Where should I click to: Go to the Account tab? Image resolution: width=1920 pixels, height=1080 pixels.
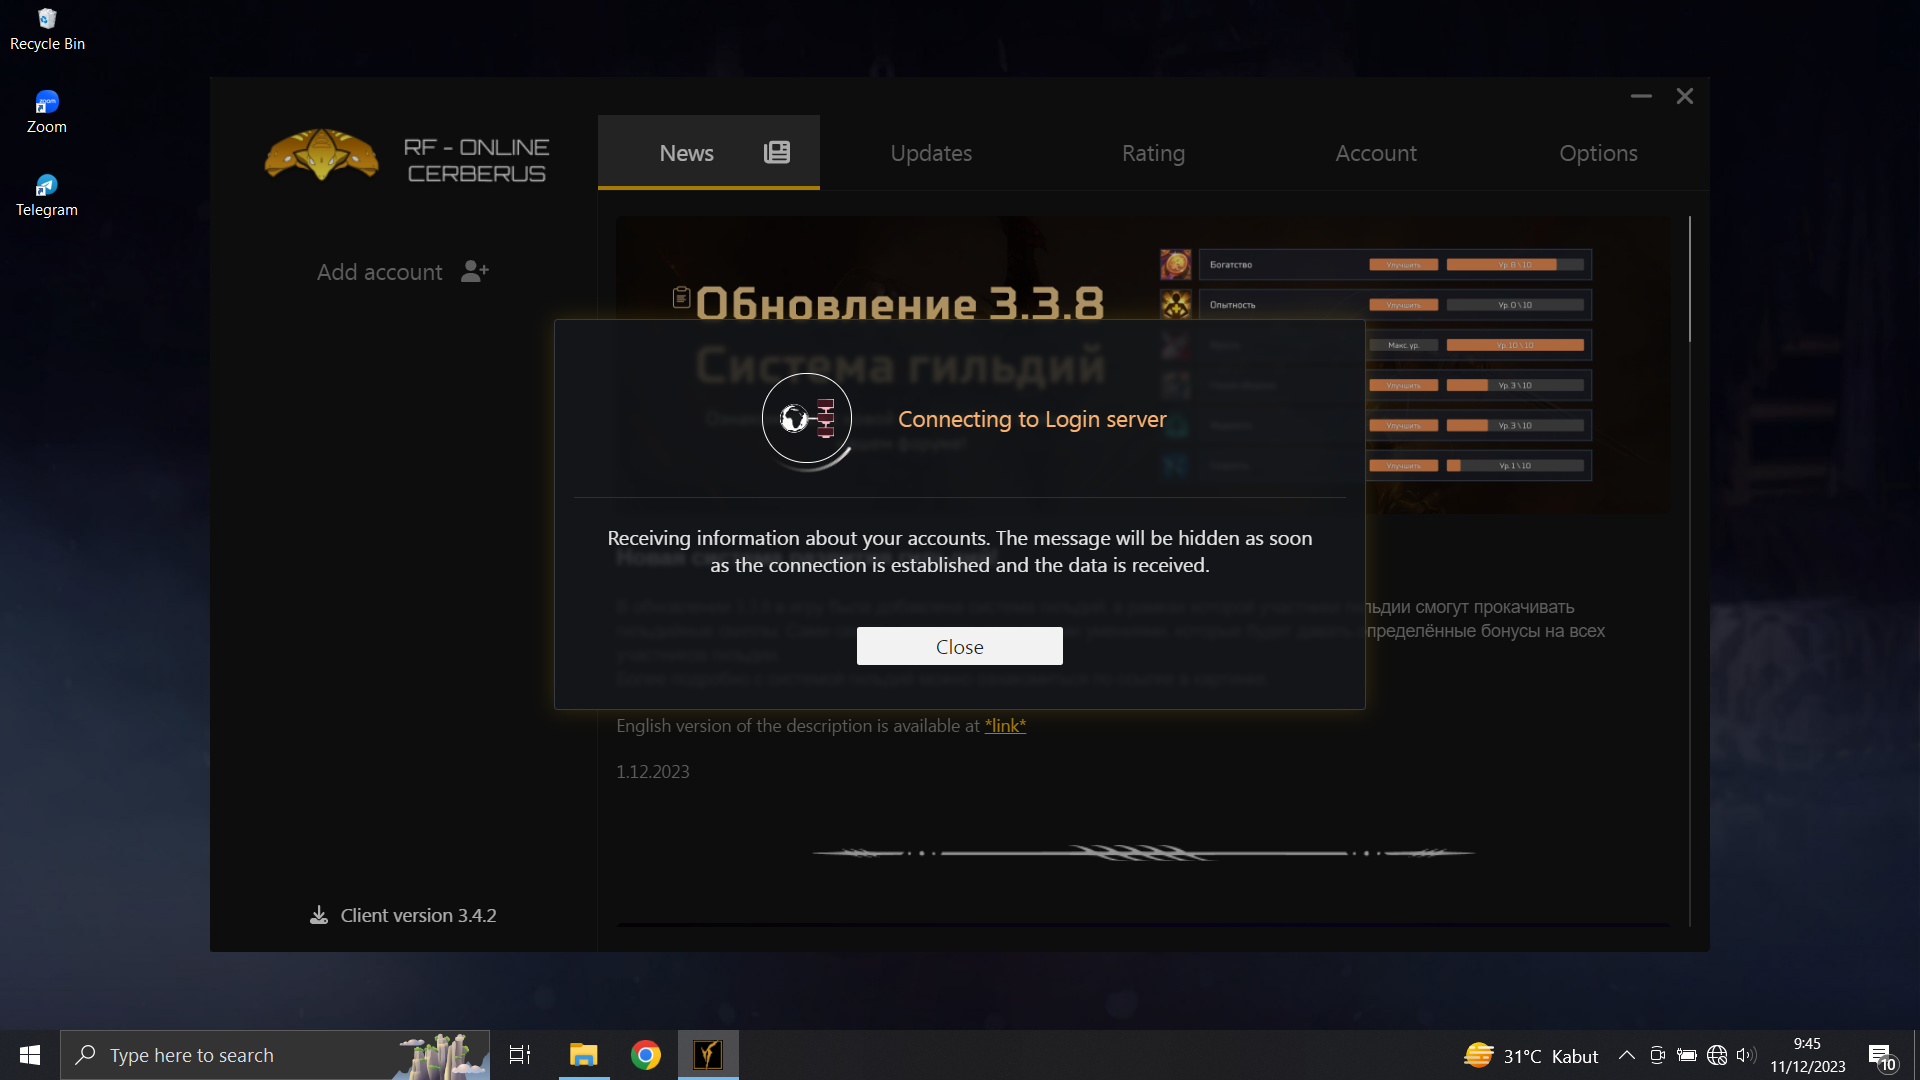point(1376,153)
